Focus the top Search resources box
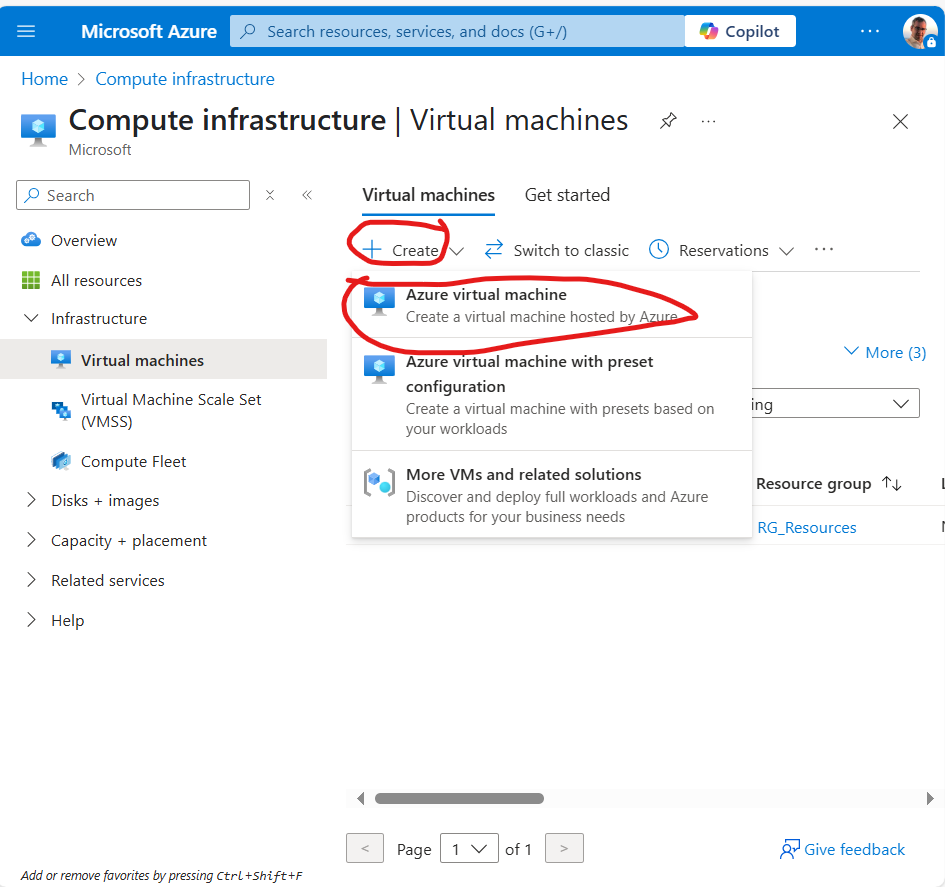Viewport: 945px width, 887px height. 457,31
